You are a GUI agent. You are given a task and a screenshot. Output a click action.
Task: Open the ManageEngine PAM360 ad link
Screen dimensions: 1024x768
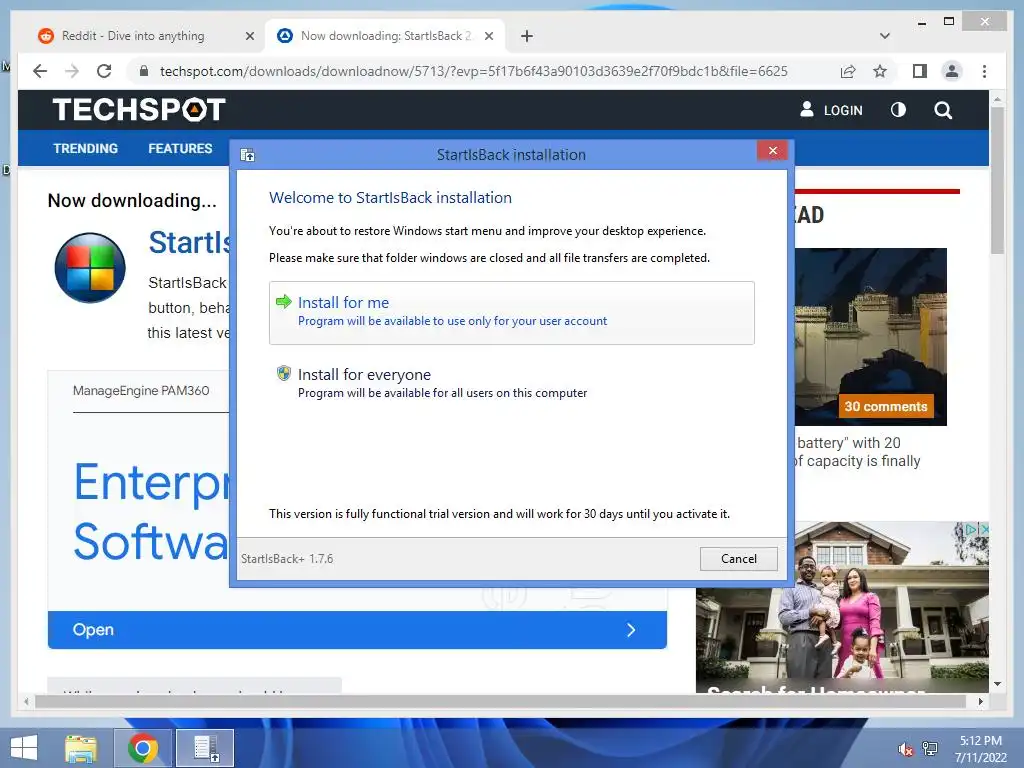[x=141, y=391]
